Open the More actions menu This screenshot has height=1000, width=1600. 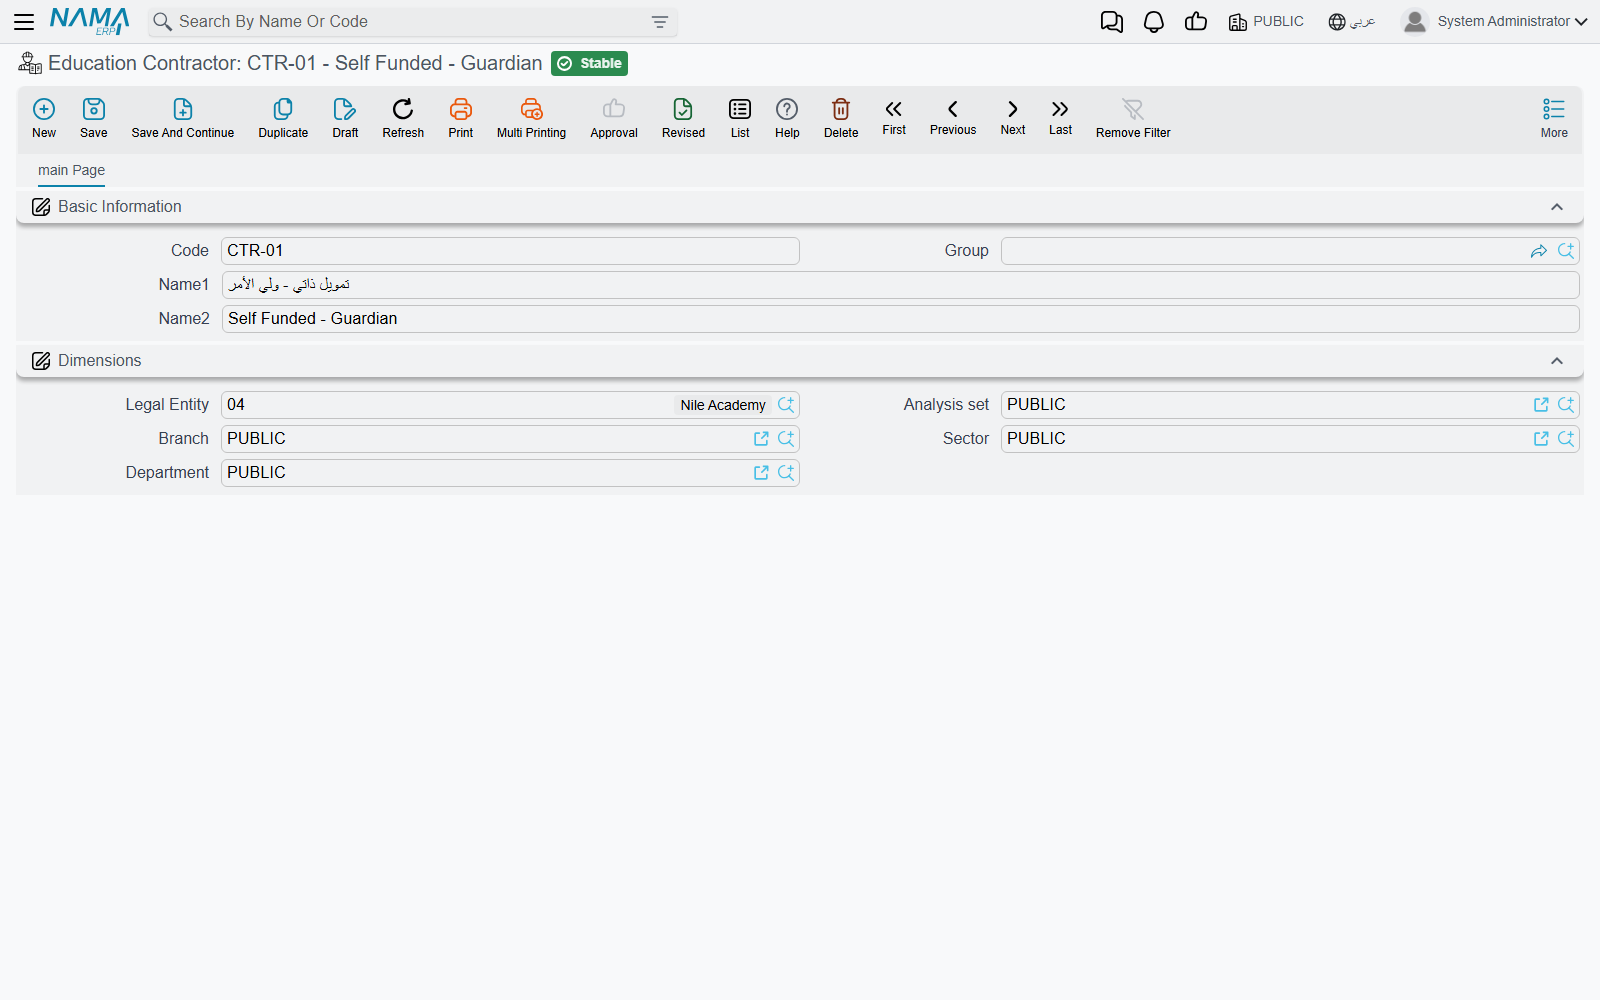pyautogui.click(x=1554, y=118)
